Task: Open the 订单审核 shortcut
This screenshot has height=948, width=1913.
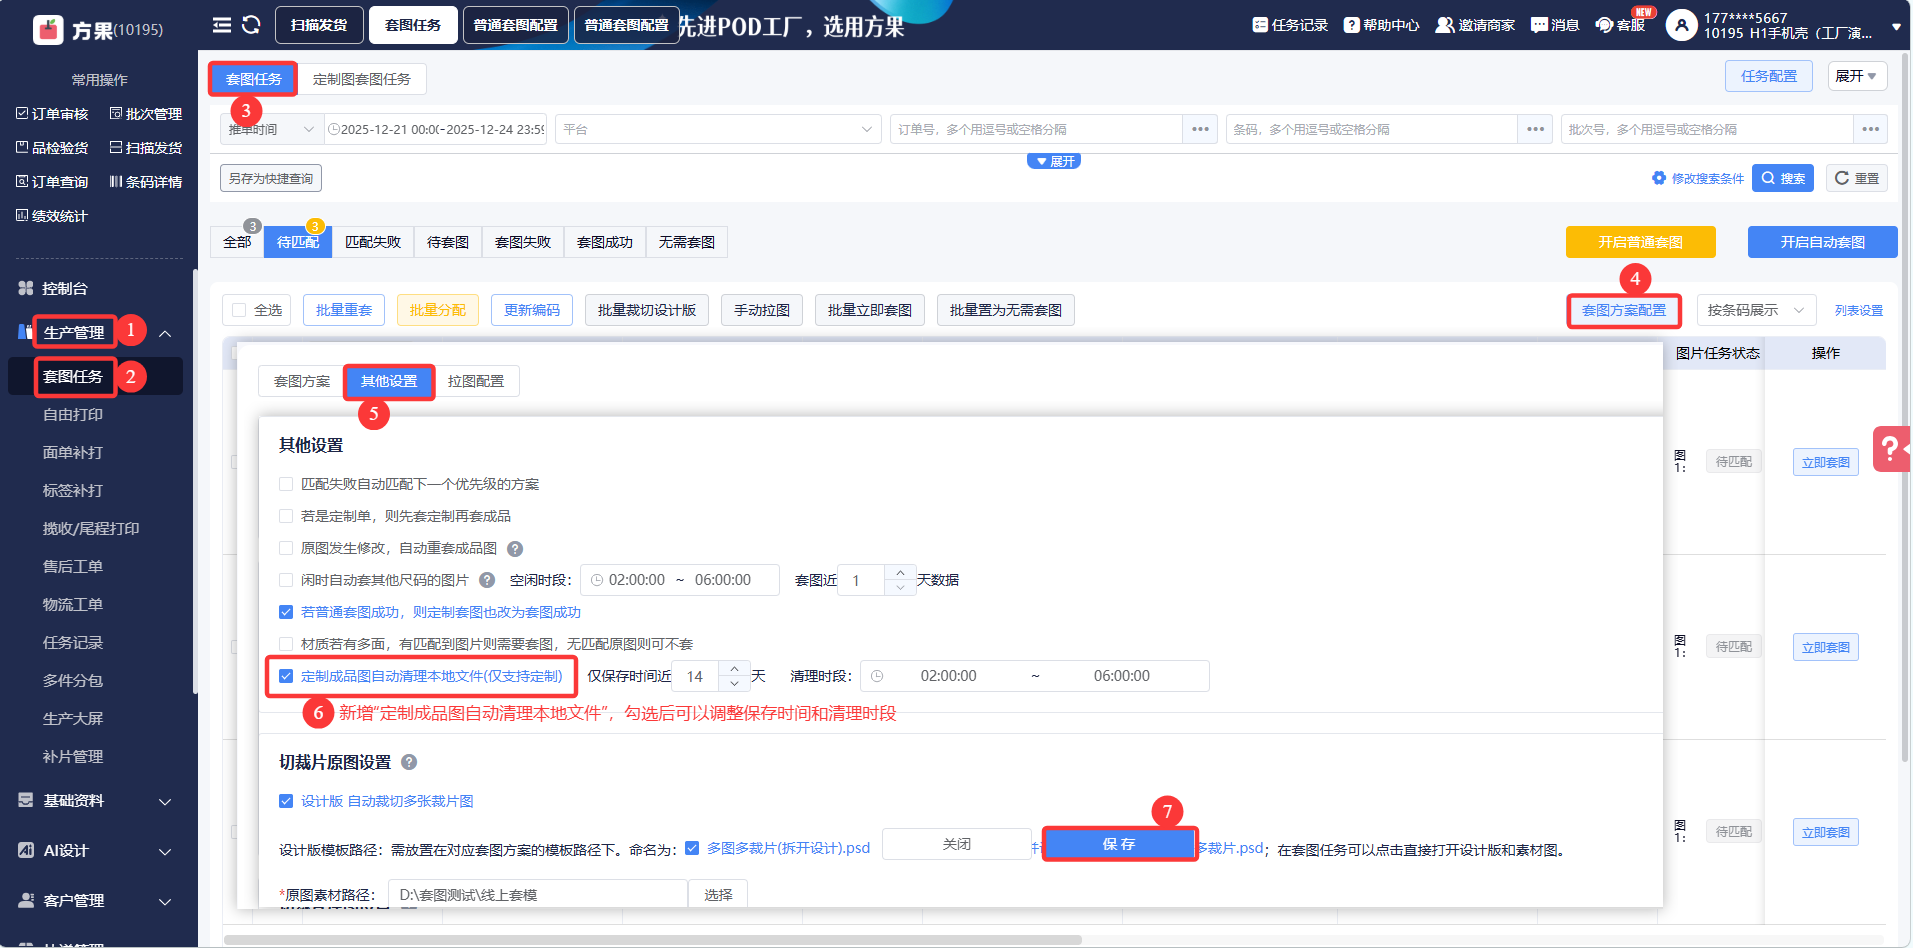Action: [52, 114]
